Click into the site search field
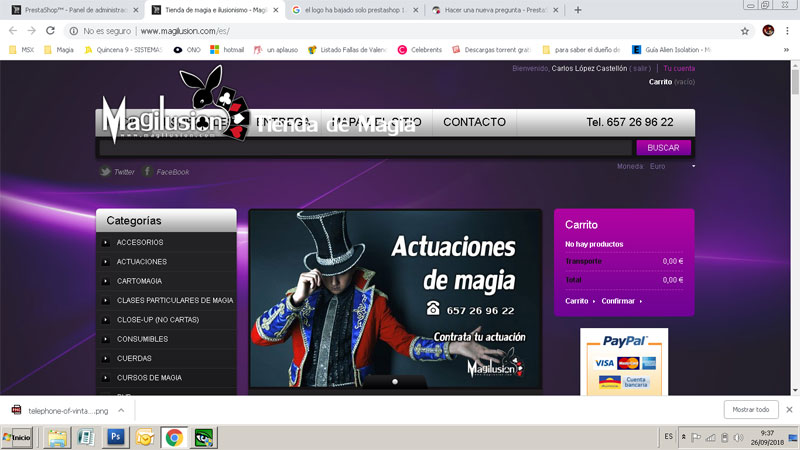This screenshot has height=450, width=800. (365, 148)
